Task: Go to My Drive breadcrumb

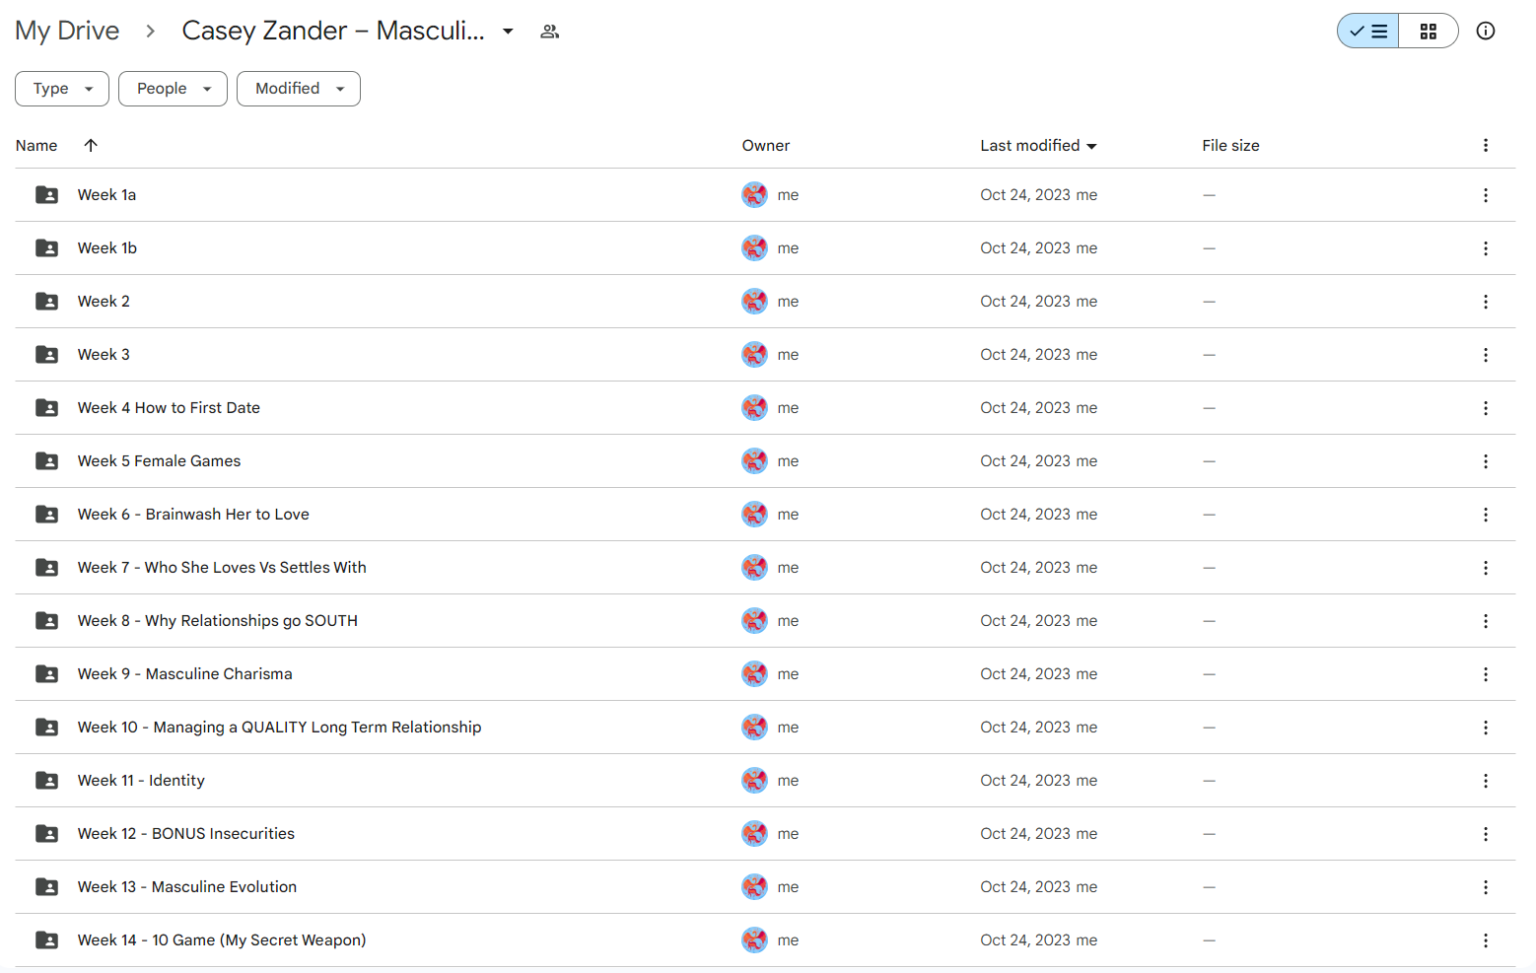Action: point(67,31)
